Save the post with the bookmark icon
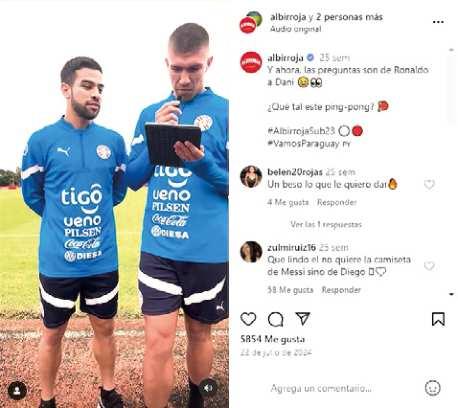The height and width of the screenshot is (408, 458). coord(438,319)
